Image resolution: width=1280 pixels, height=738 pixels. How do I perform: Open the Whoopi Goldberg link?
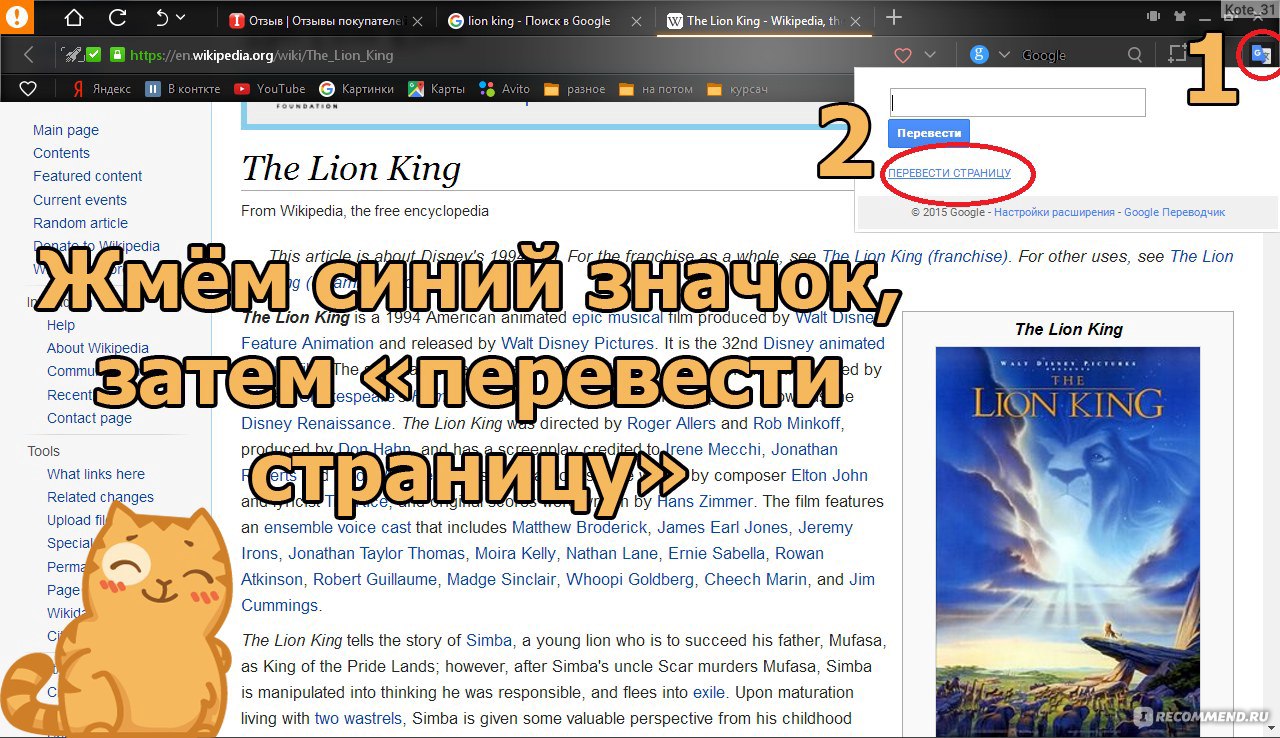[x=630, y=579]
